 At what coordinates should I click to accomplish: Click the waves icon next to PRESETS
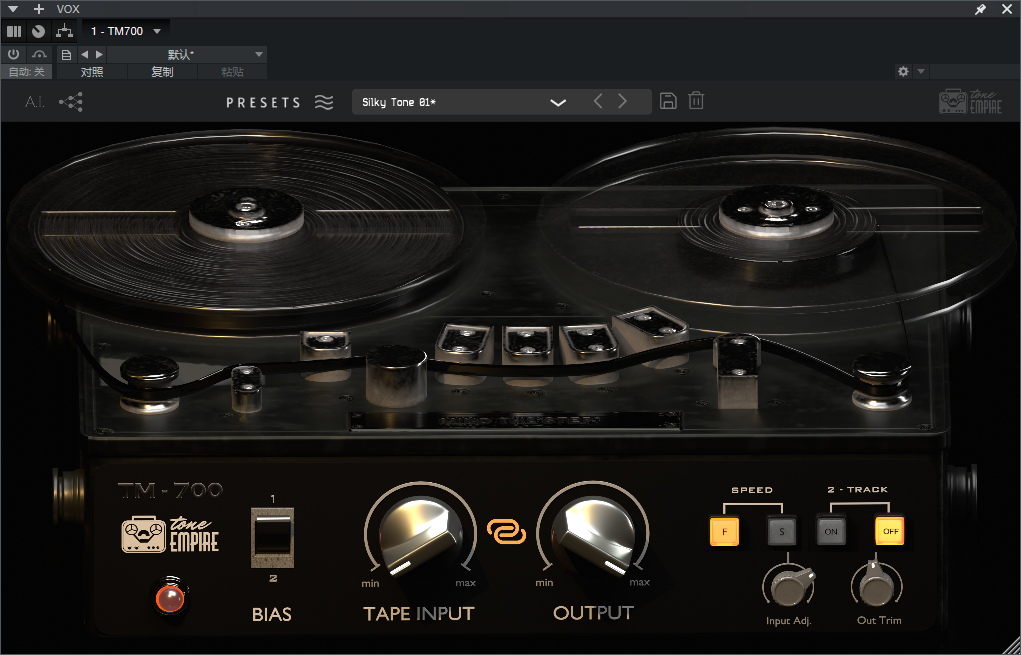(x=324, y=102)
